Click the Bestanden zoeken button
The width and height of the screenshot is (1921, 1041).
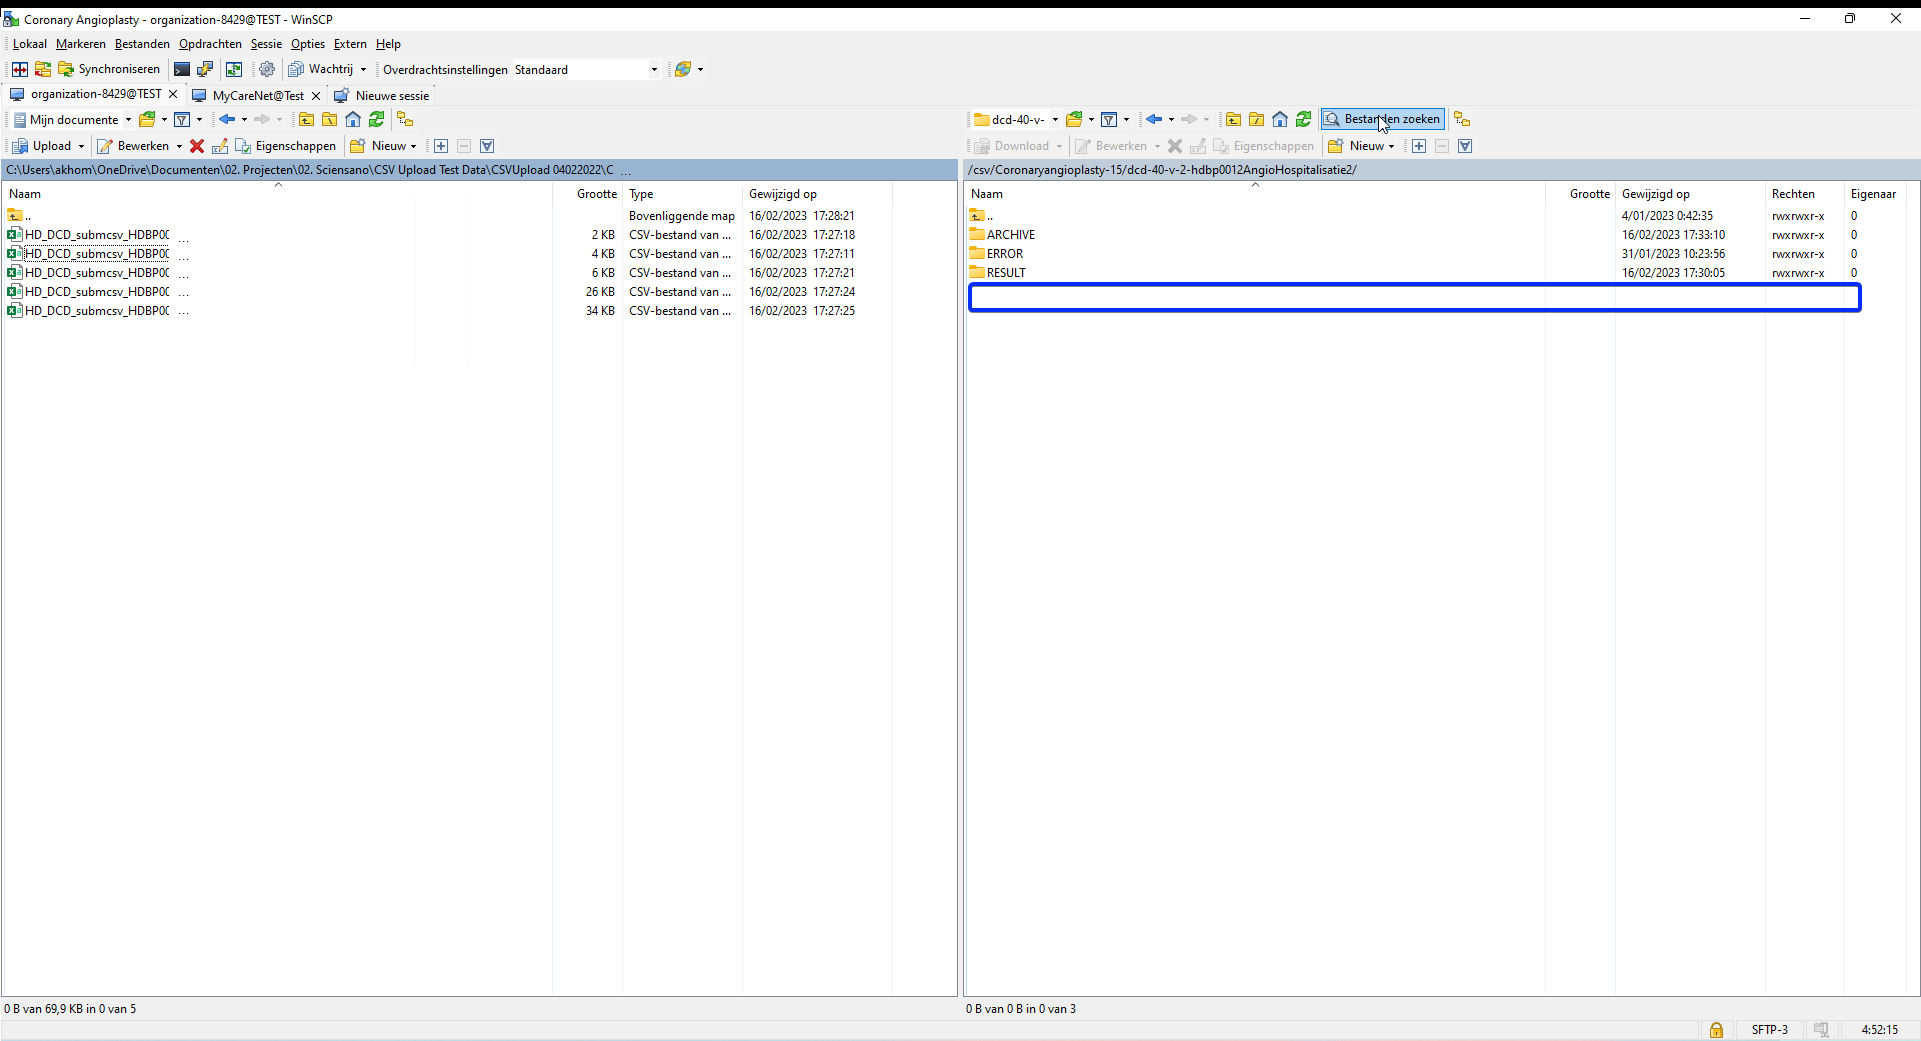1382,119
